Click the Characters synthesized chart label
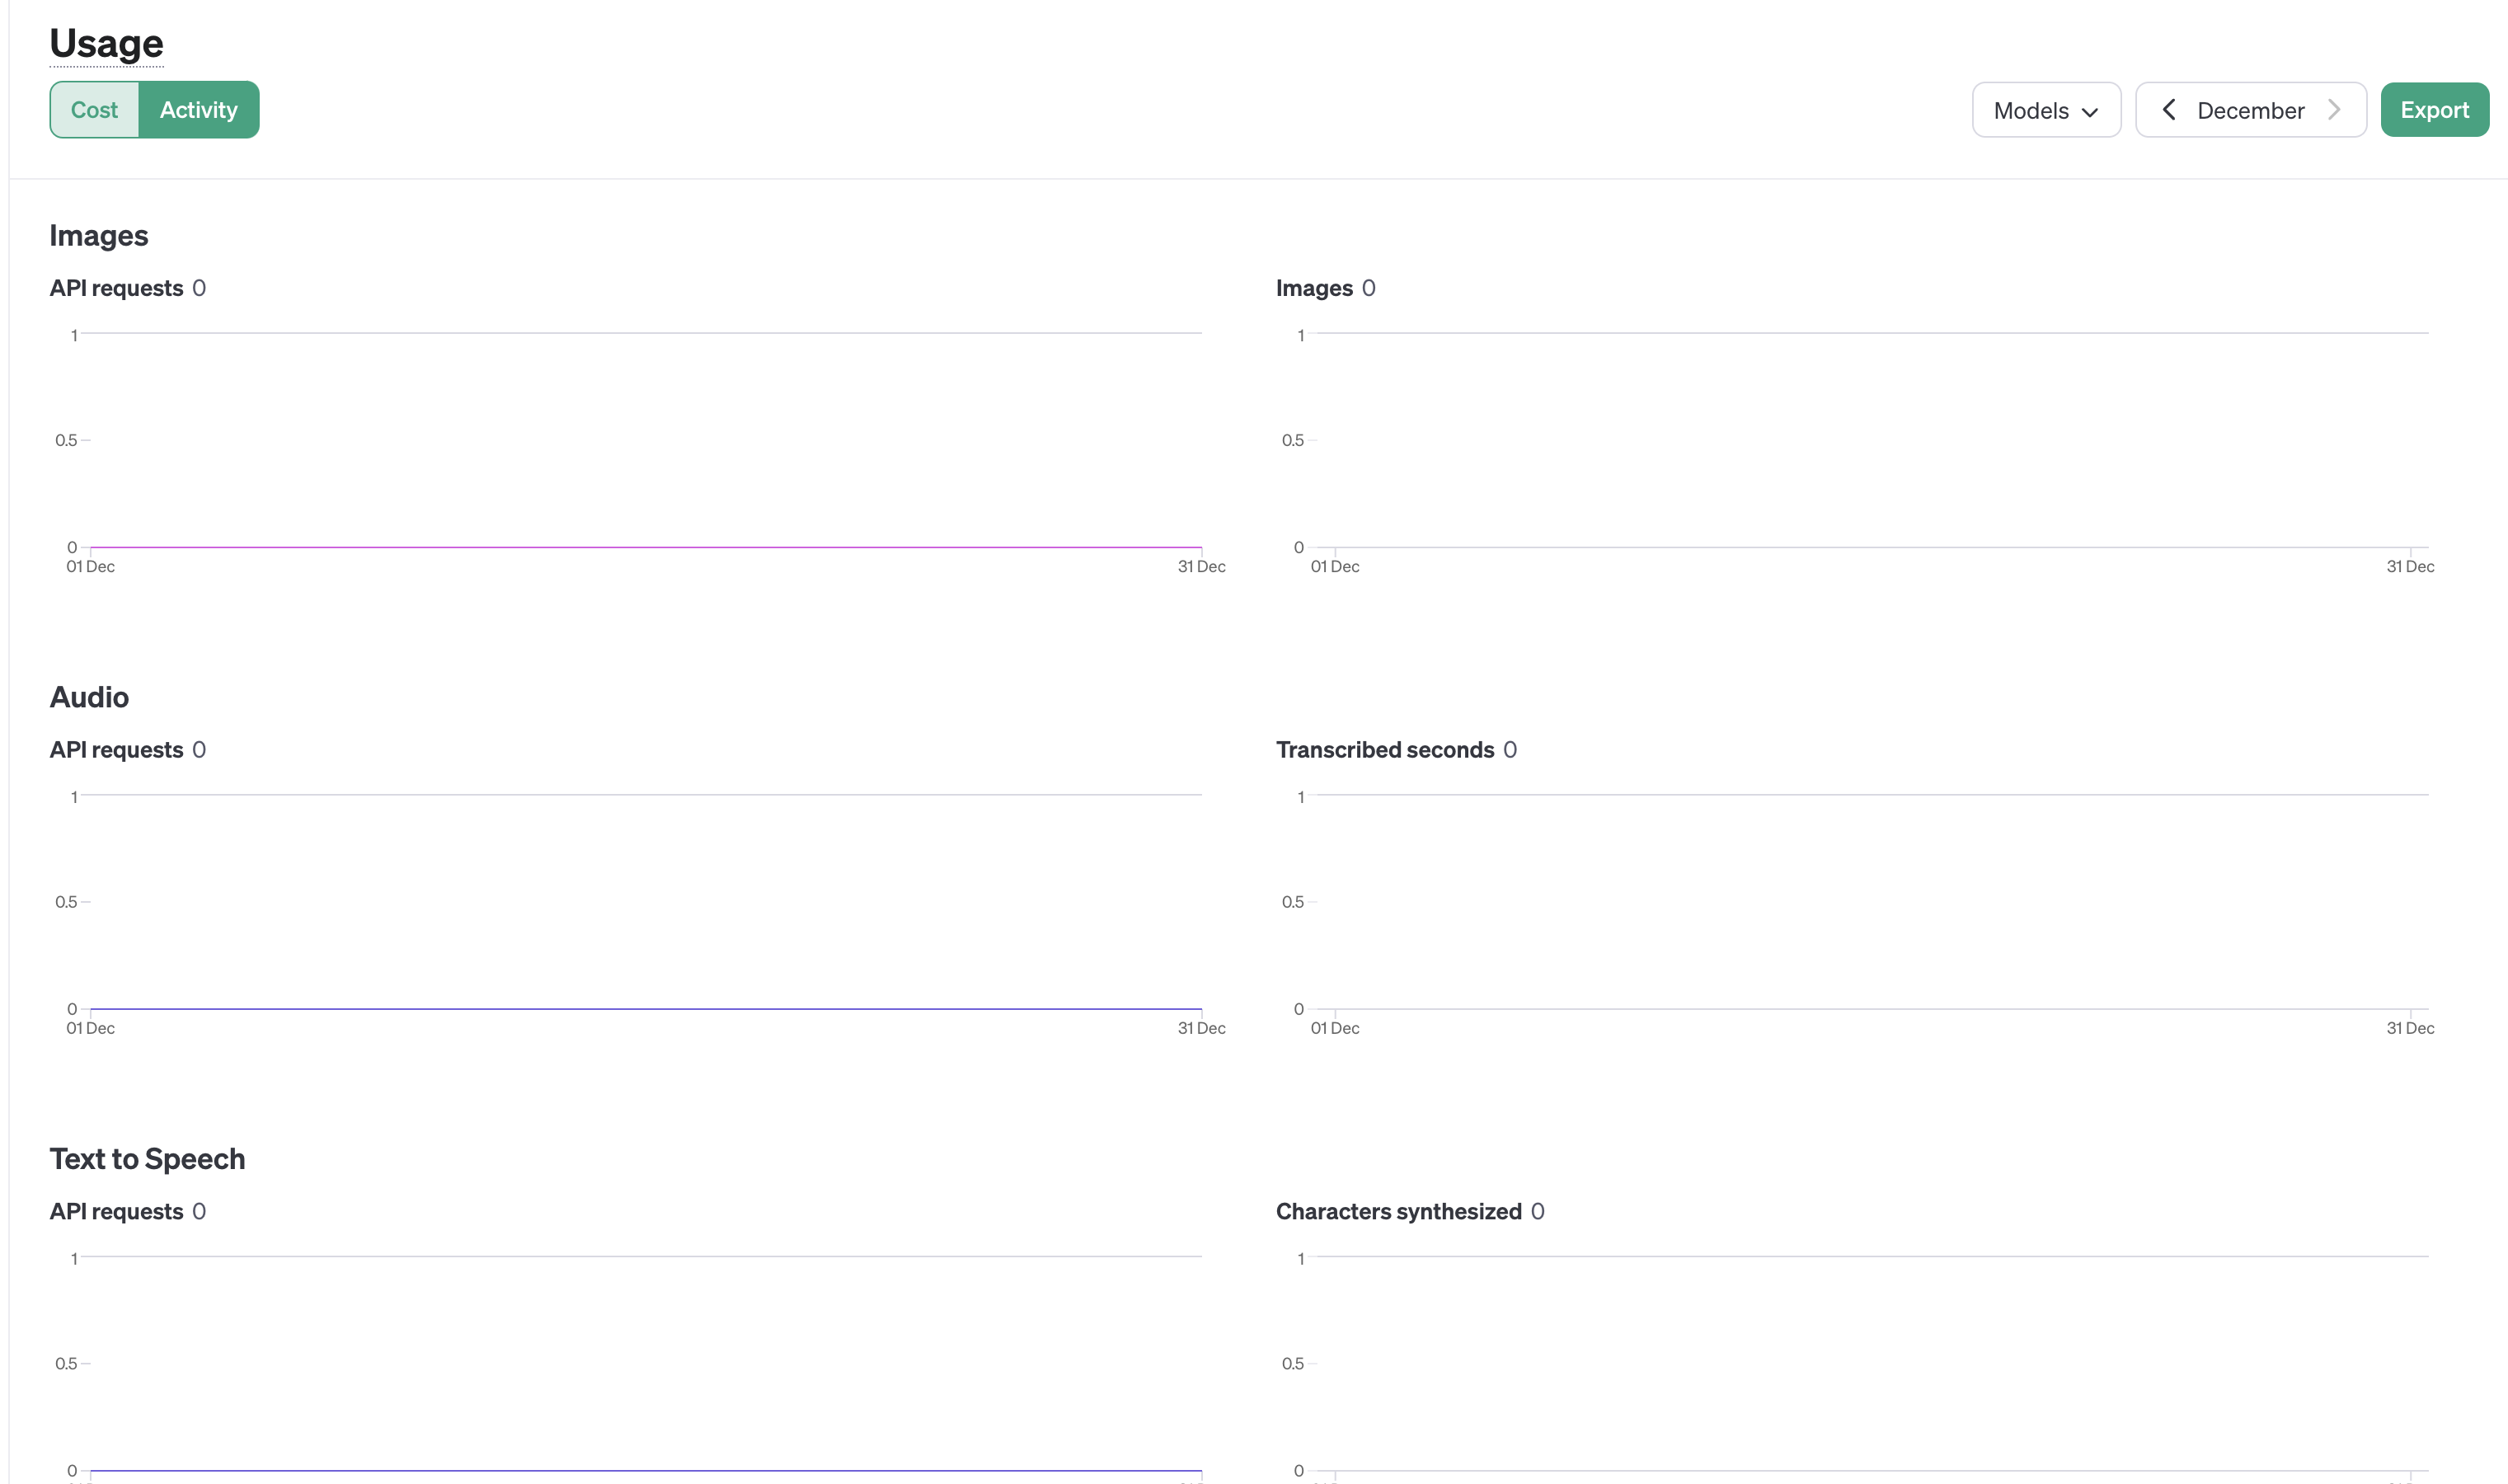 pos(1398,1212)
